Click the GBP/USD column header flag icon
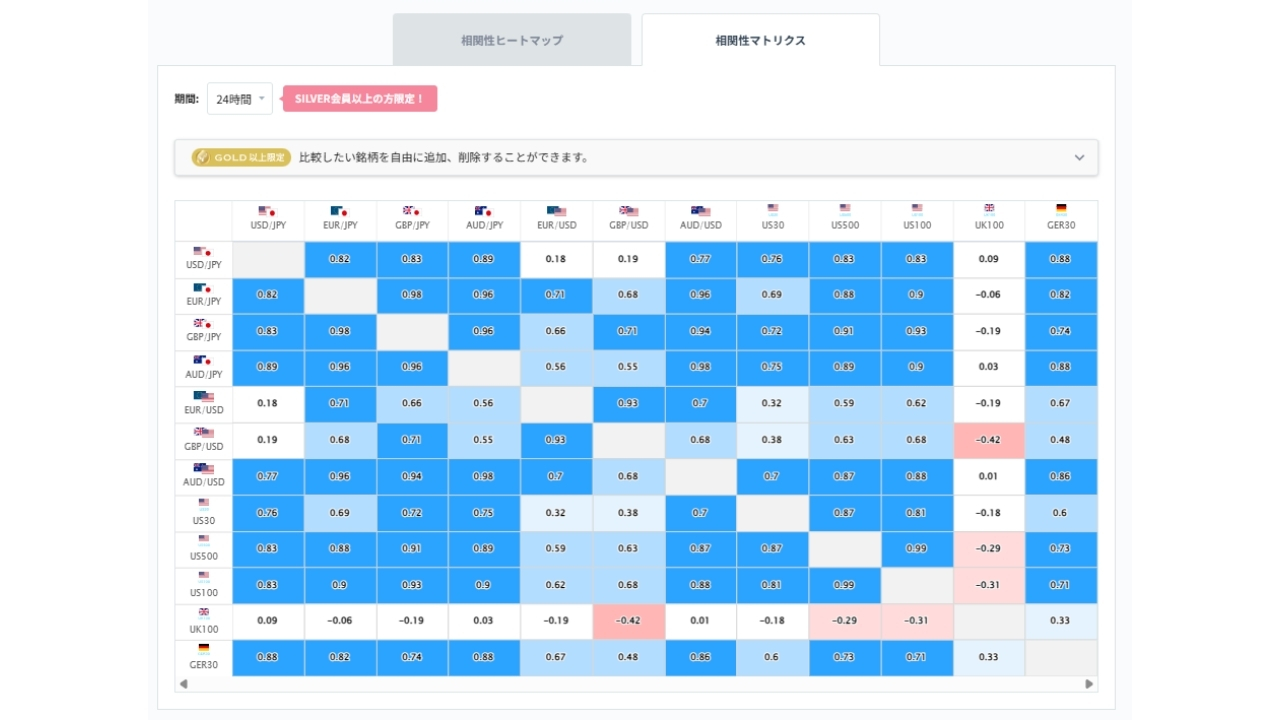This screenshot has height=720, width=1280. coord(628,211)
